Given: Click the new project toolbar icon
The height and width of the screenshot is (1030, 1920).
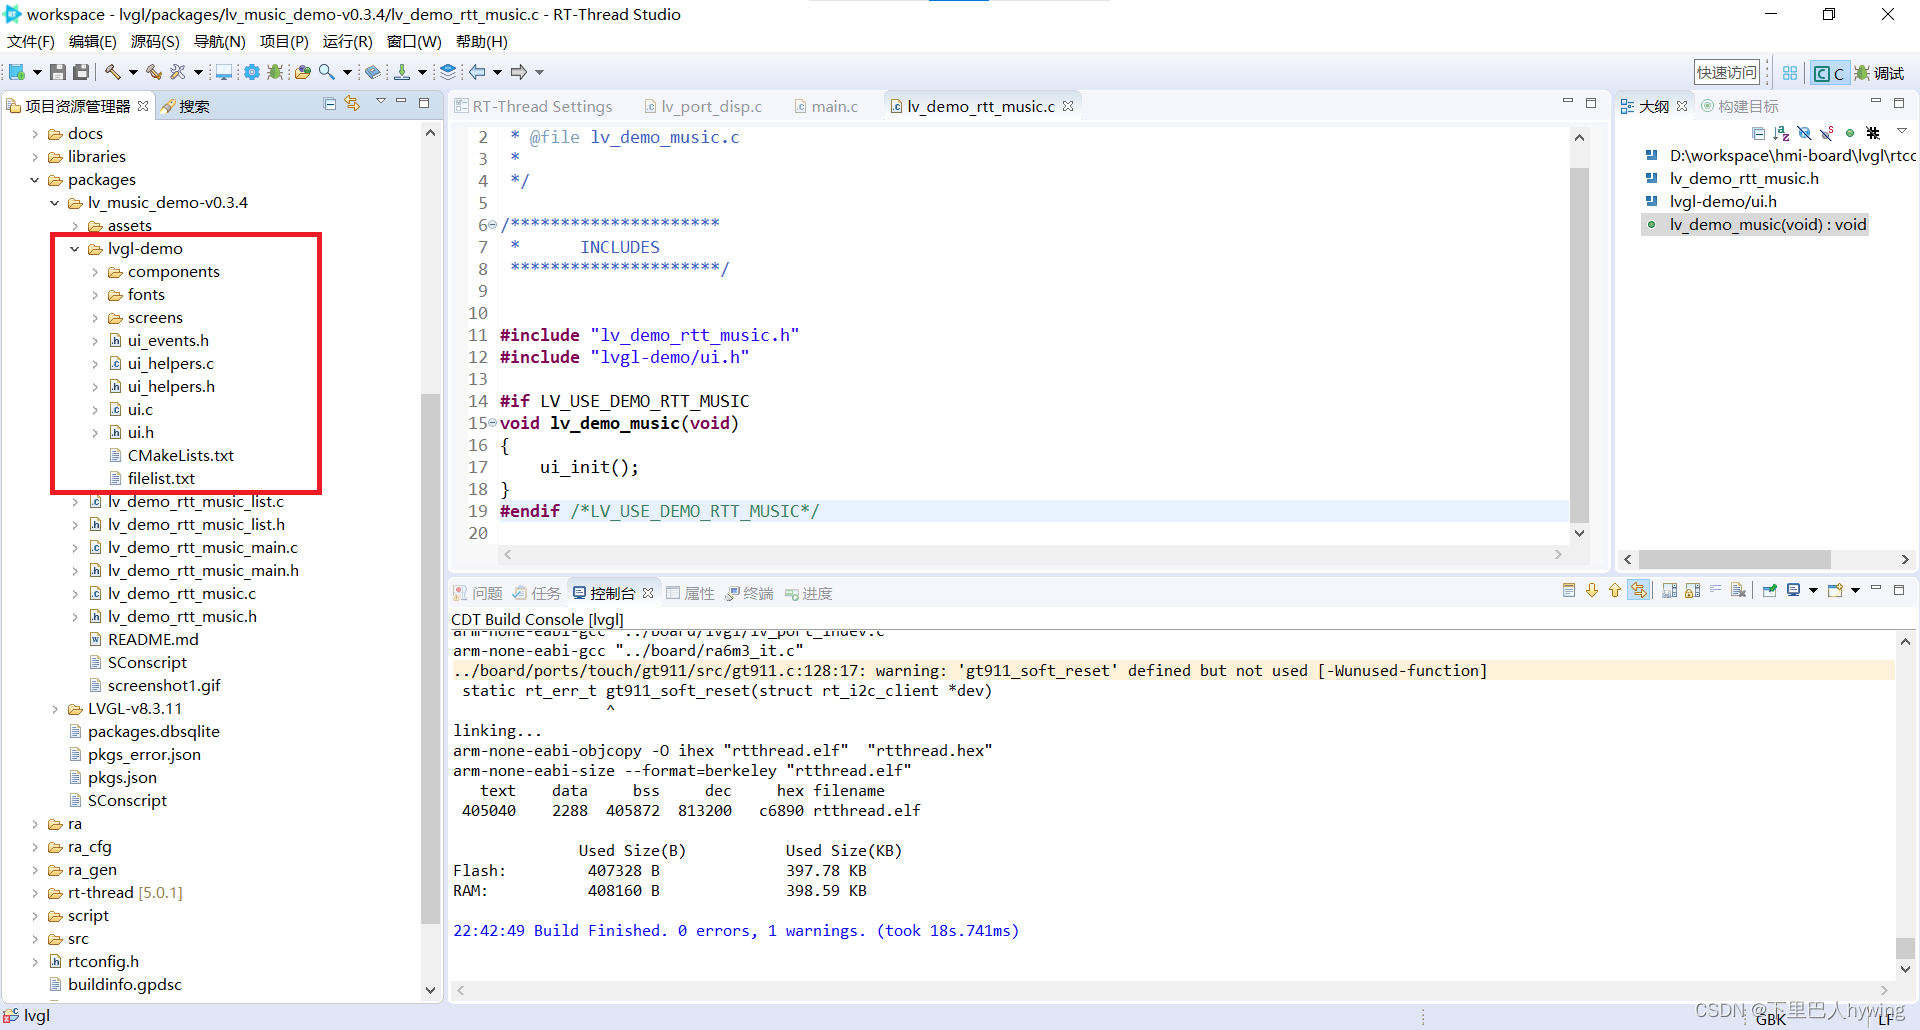Looking at the screenshot, I should [17, 72].
